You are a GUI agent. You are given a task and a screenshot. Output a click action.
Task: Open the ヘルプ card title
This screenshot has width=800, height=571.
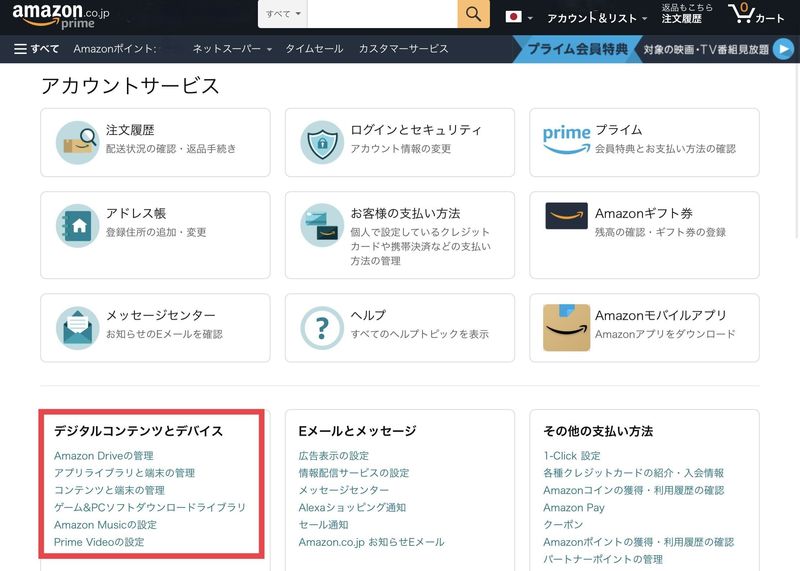click(368, 315)
